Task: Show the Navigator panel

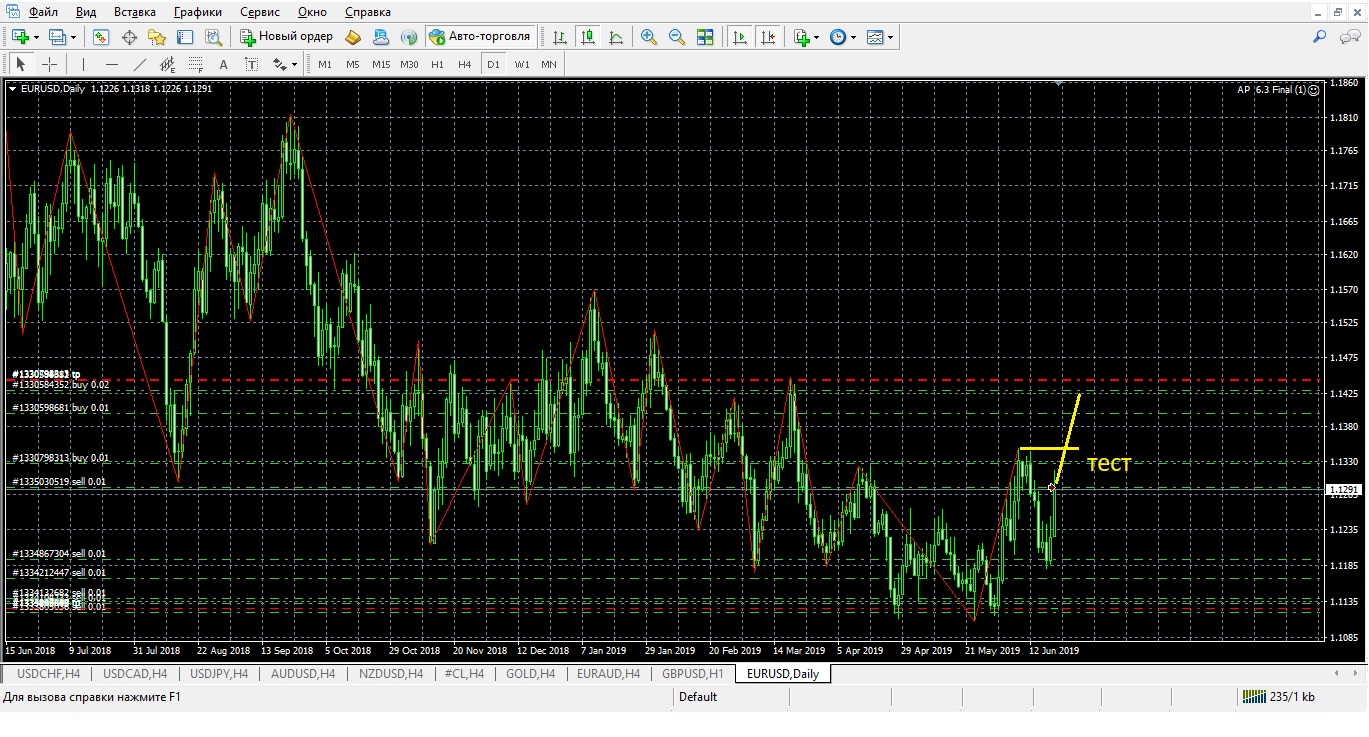Action: [157, 37]
